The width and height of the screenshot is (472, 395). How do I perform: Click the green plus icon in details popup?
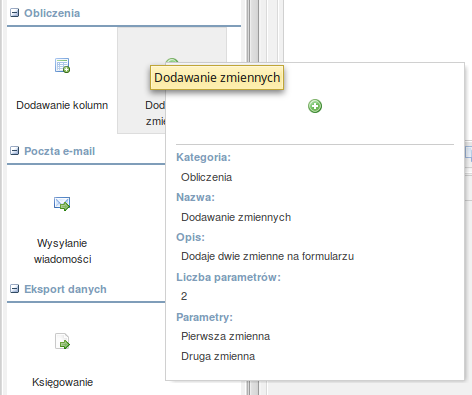tap(315, 106)
